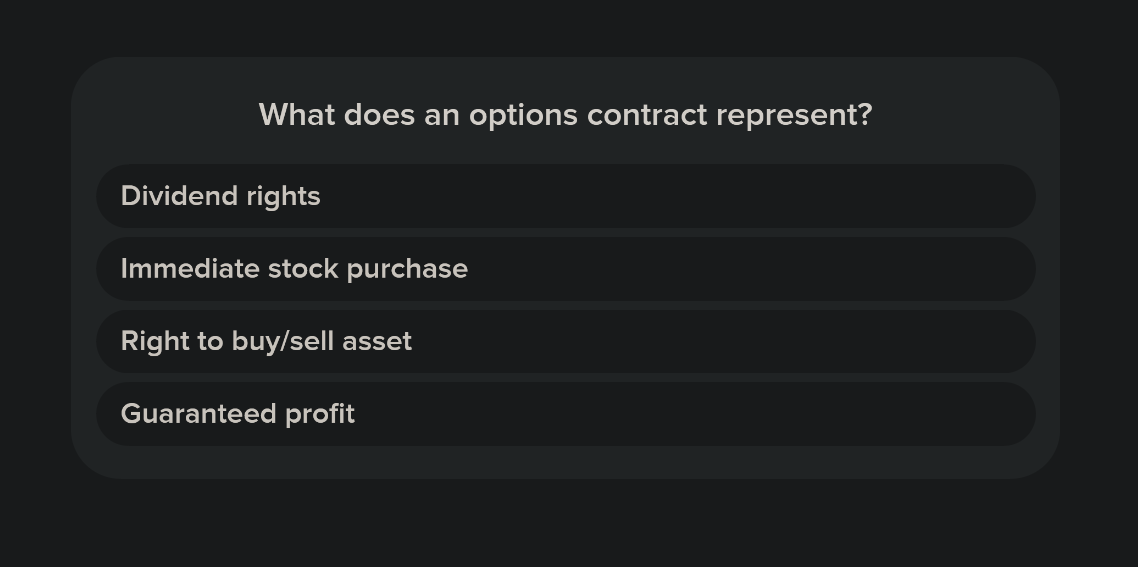This screenshot has width=1138, height=567.
Task: Click the word 'profit' in fourth answer
Action: (319, 415)
